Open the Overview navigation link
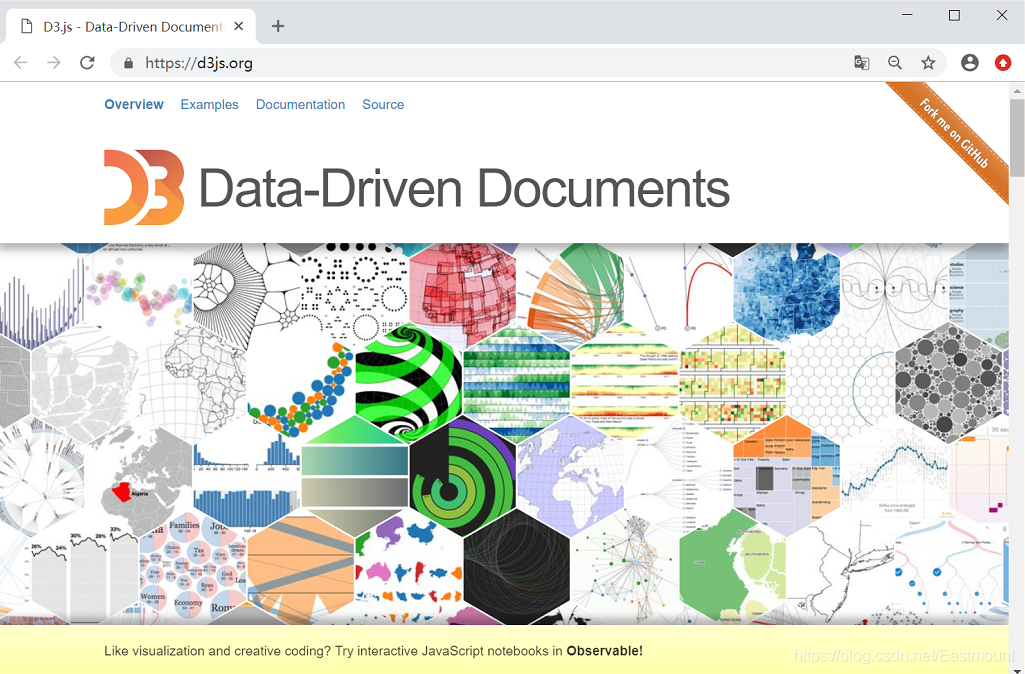 [134, 105]
